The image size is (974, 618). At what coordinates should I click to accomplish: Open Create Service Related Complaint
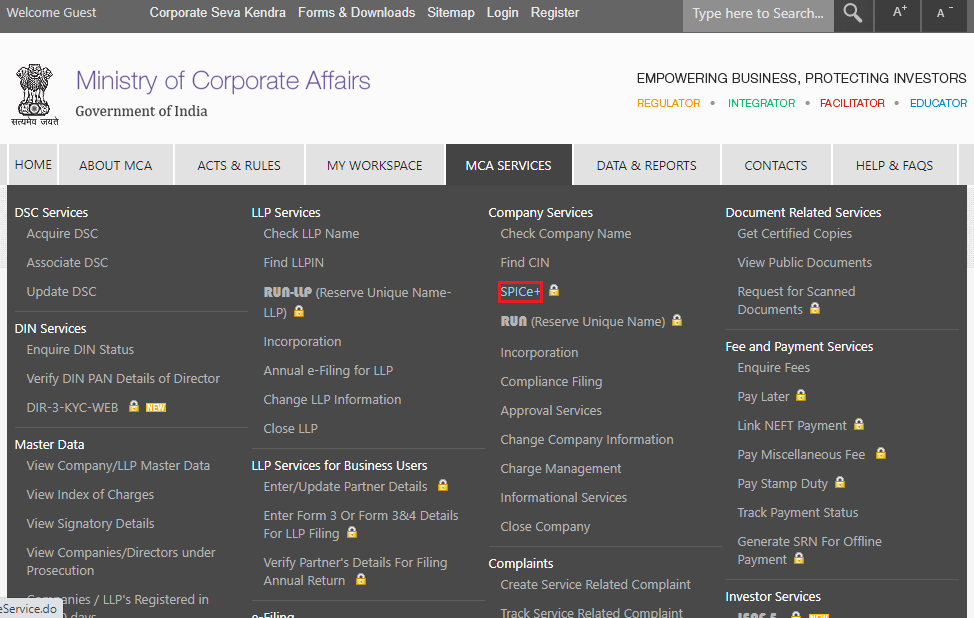click(595, 584)
